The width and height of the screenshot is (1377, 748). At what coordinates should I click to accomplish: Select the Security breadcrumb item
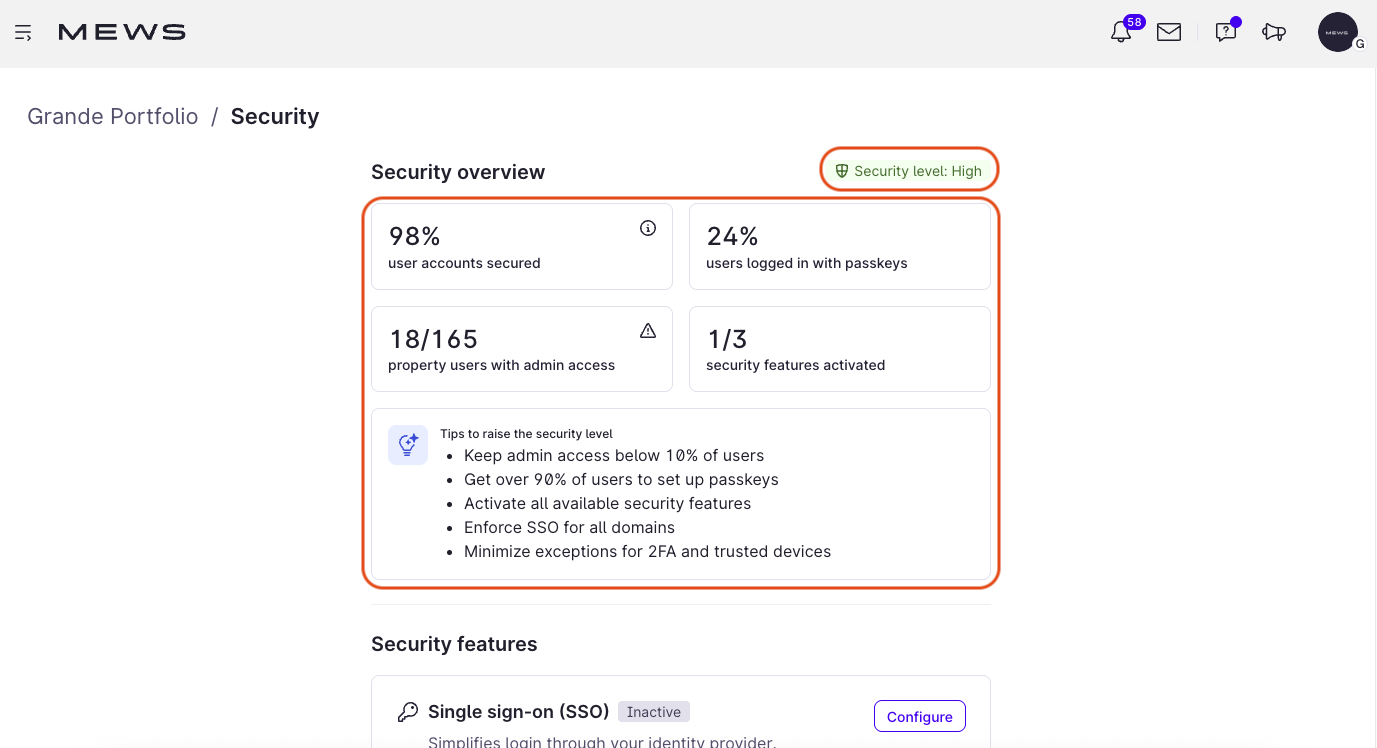(x=275, y=116)
